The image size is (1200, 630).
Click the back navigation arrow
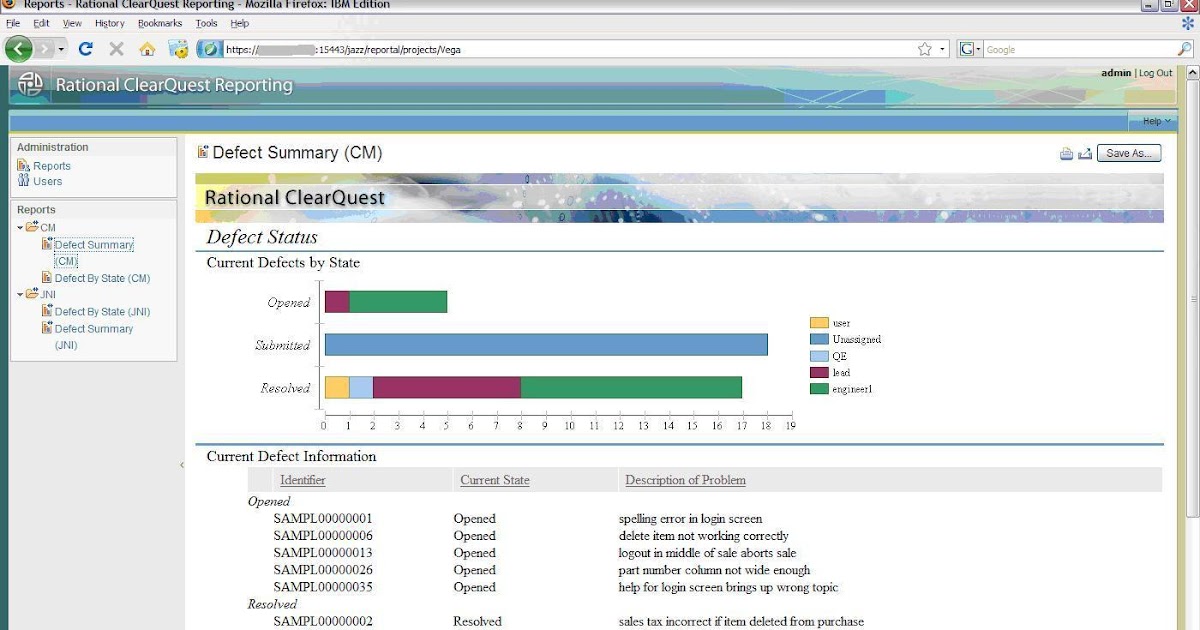click(18, 48)
